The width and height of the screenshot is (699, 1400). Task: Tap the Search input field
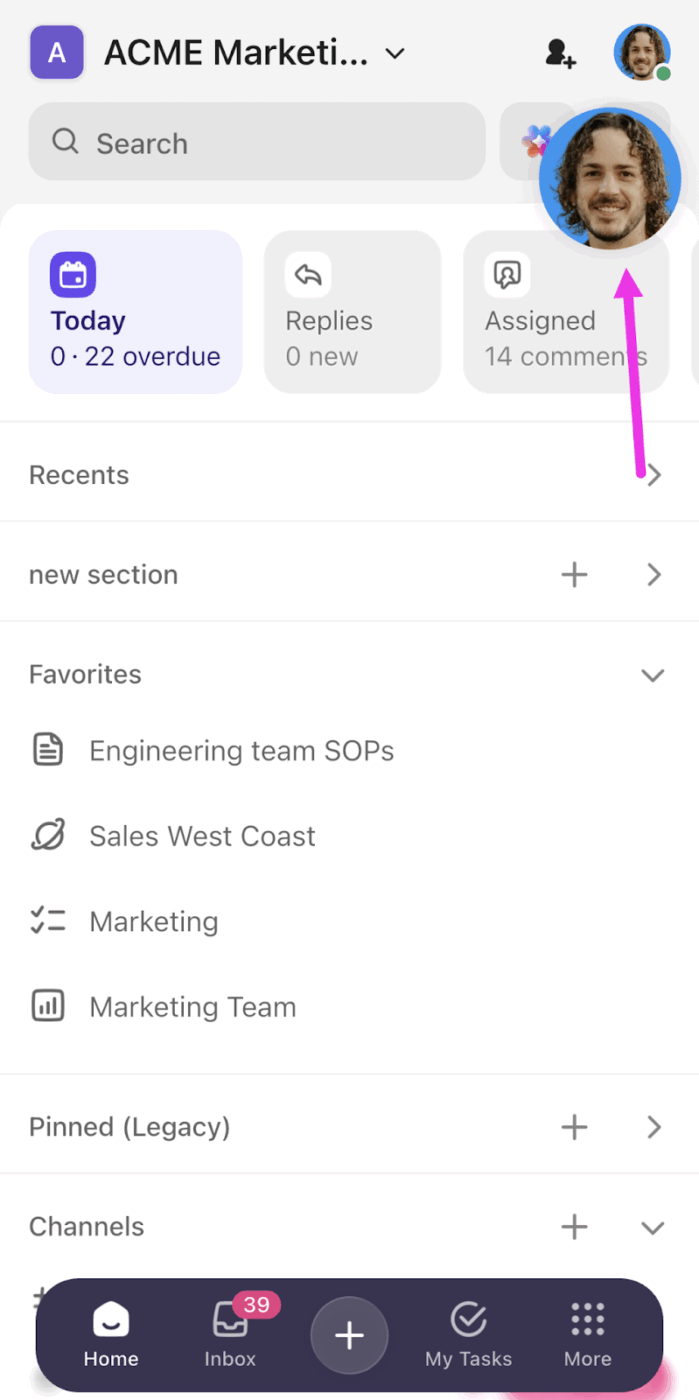[x=250, y=142]
